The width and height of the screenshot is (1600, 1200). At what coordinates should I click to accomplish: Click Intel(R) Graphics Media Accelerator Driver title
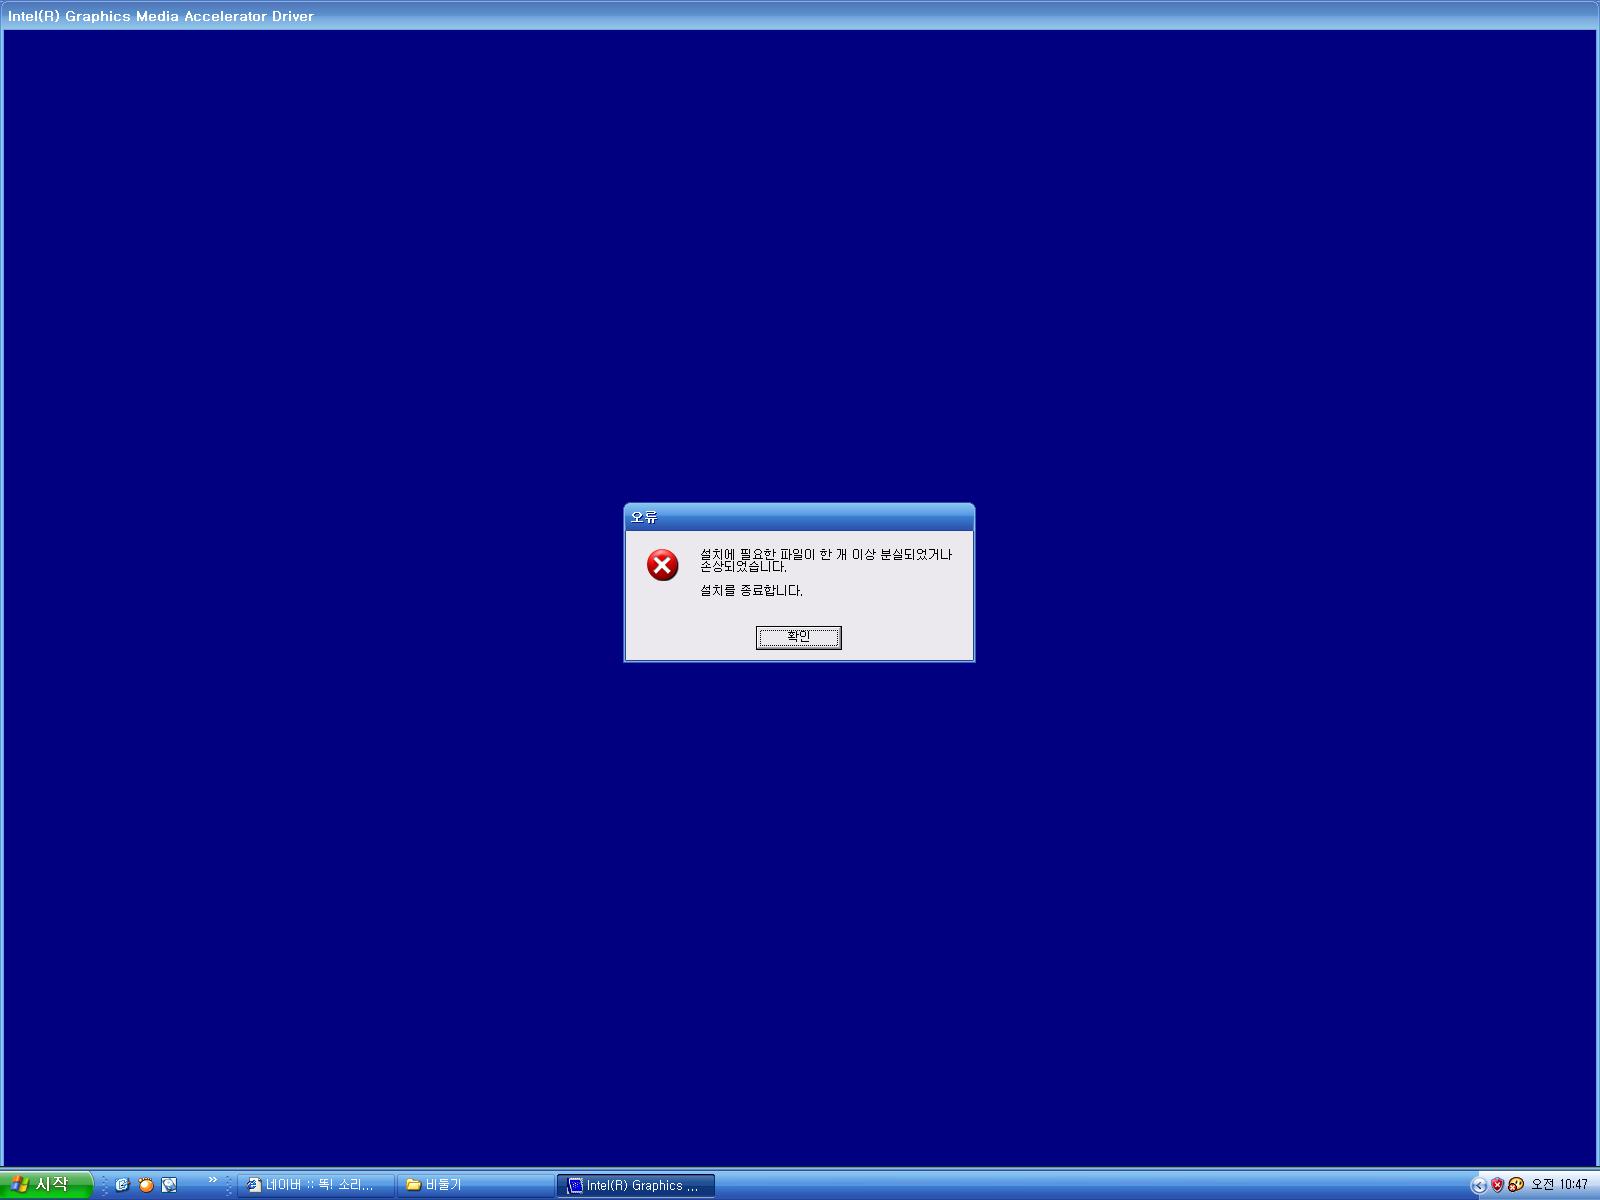[161, 16]
